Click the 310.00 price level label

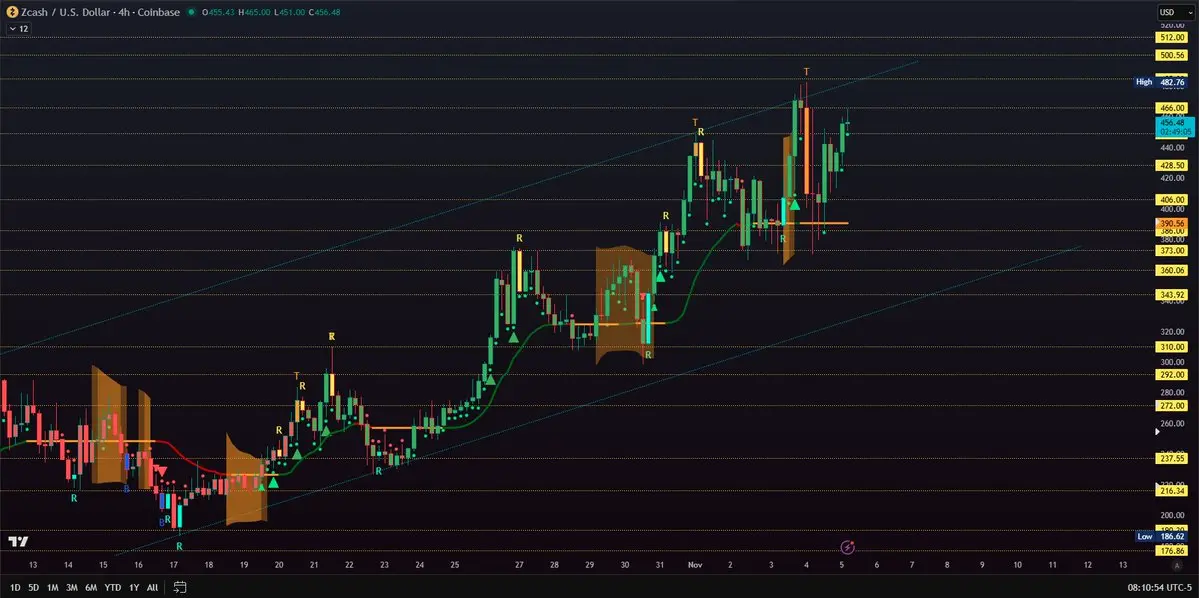(x=1171, y=346)
